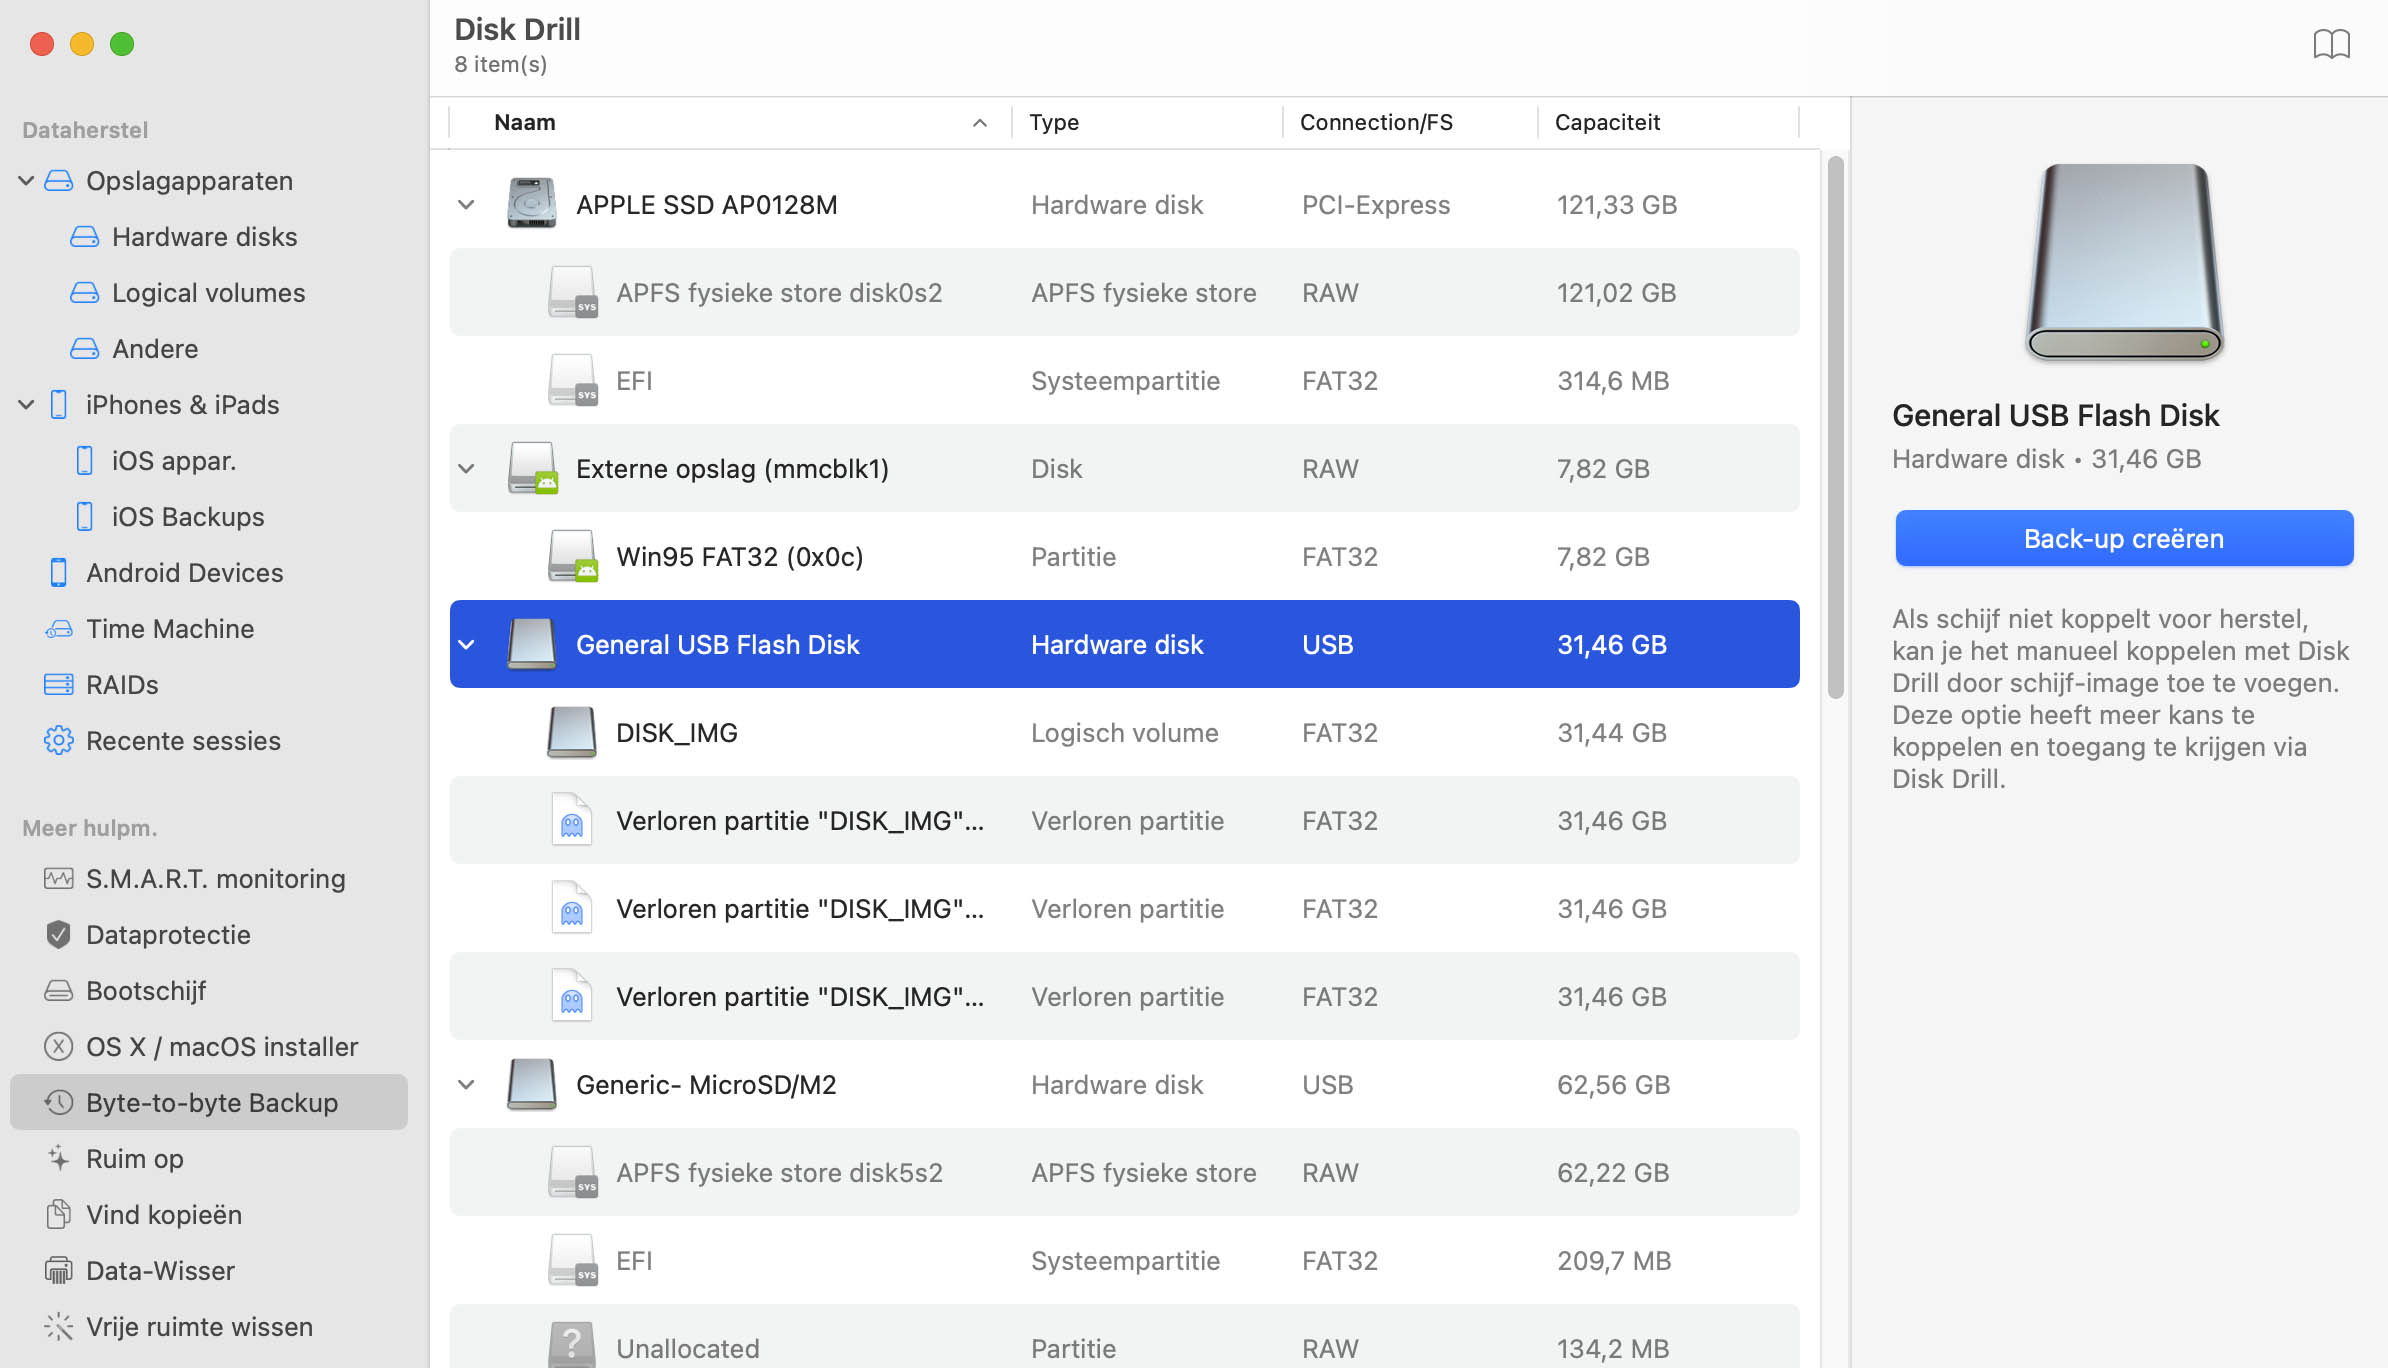The height and width of the screenshot is (1368, 2388).
Task: Select Byte-to-byte Backup in the sidebar
Action: [209, 1102]
